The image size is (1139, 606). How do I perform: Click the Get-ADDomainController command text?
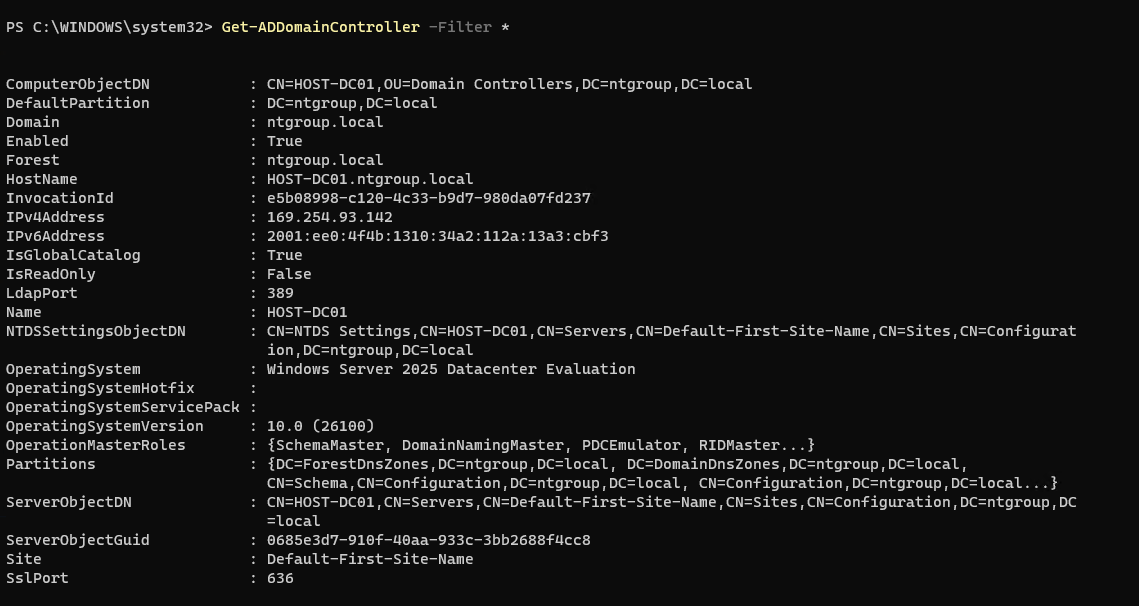point(320,27)
